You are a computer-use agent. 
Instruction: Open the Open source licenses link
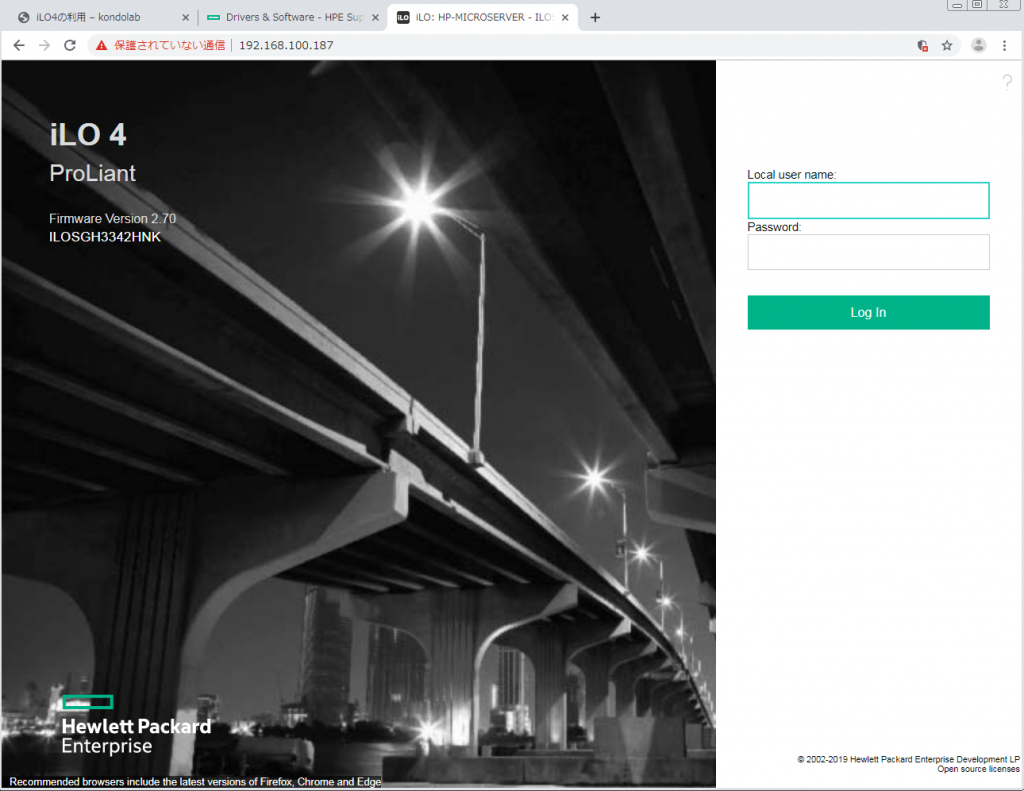978,769
